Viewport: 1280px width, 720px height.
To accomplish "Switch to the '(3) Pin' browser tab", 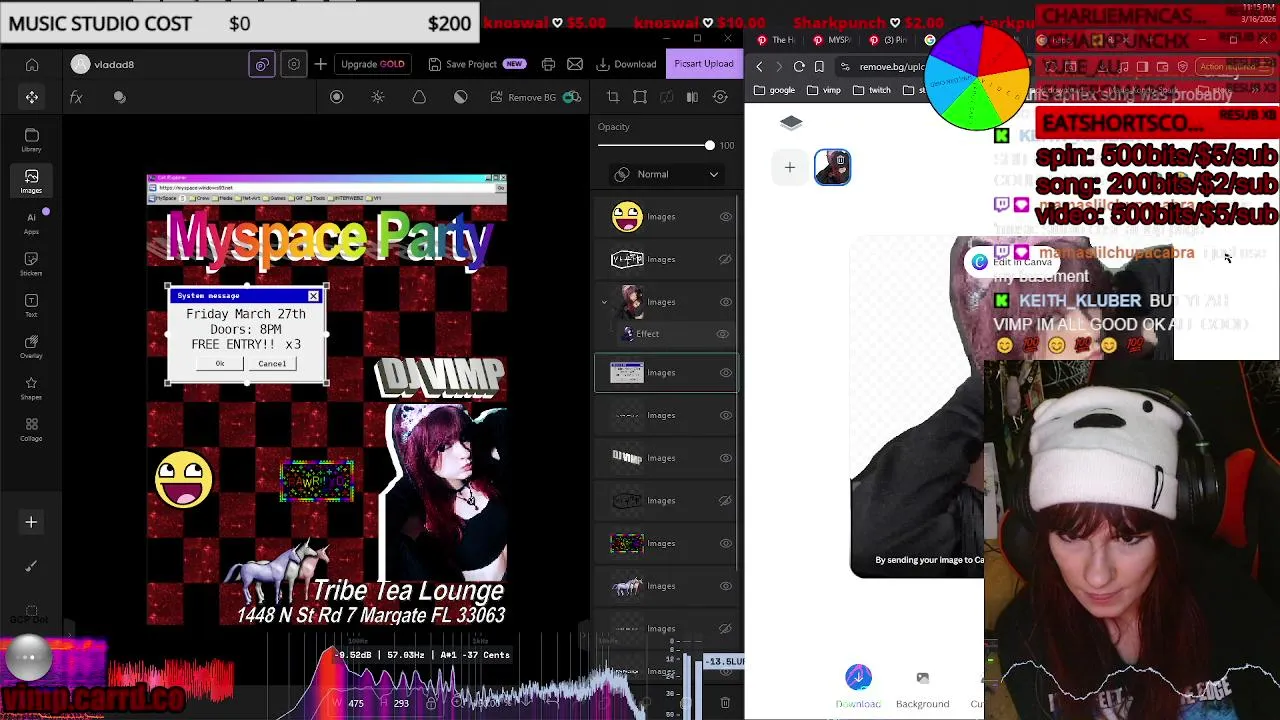I will [887, 40].
